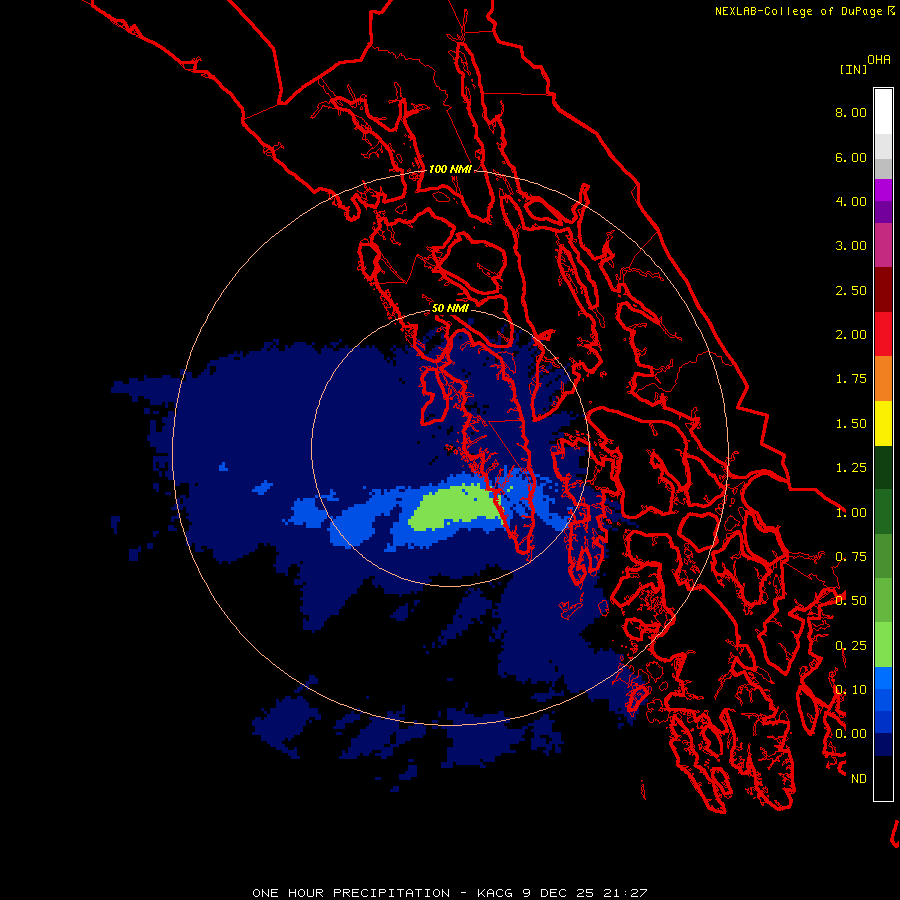Viewport: 900px width, 900px height.
Task: Click the NEXLAB-College of DuPage credit text
Action: coord(798,11)
